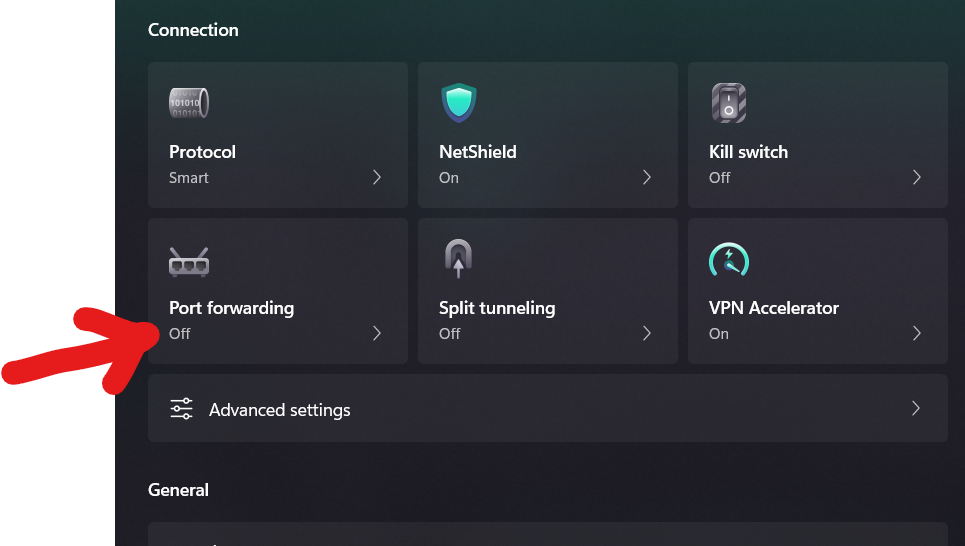Open the Protocol settings title
The width and height of the screenshot is (965, 546).
click(x=202, y=152)
